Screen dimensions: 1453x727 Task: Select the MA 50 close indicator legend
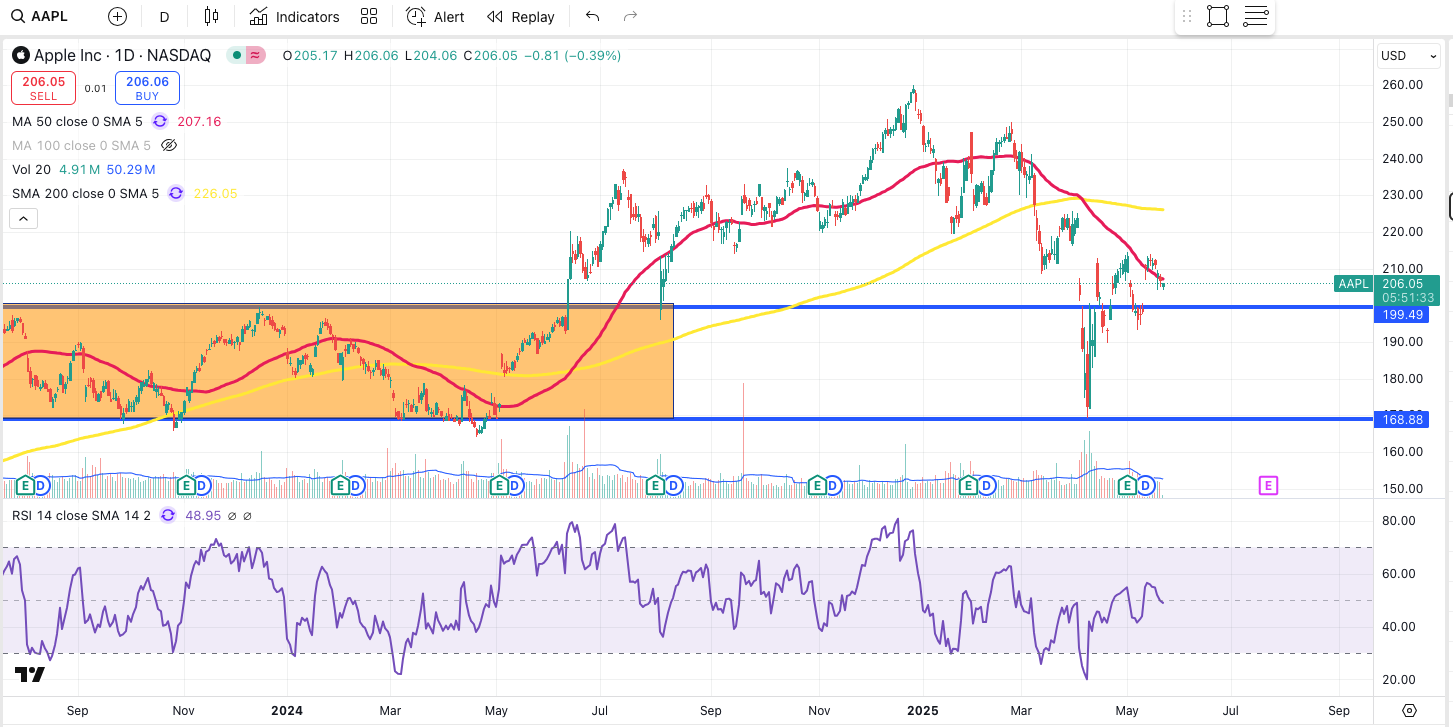78,121
